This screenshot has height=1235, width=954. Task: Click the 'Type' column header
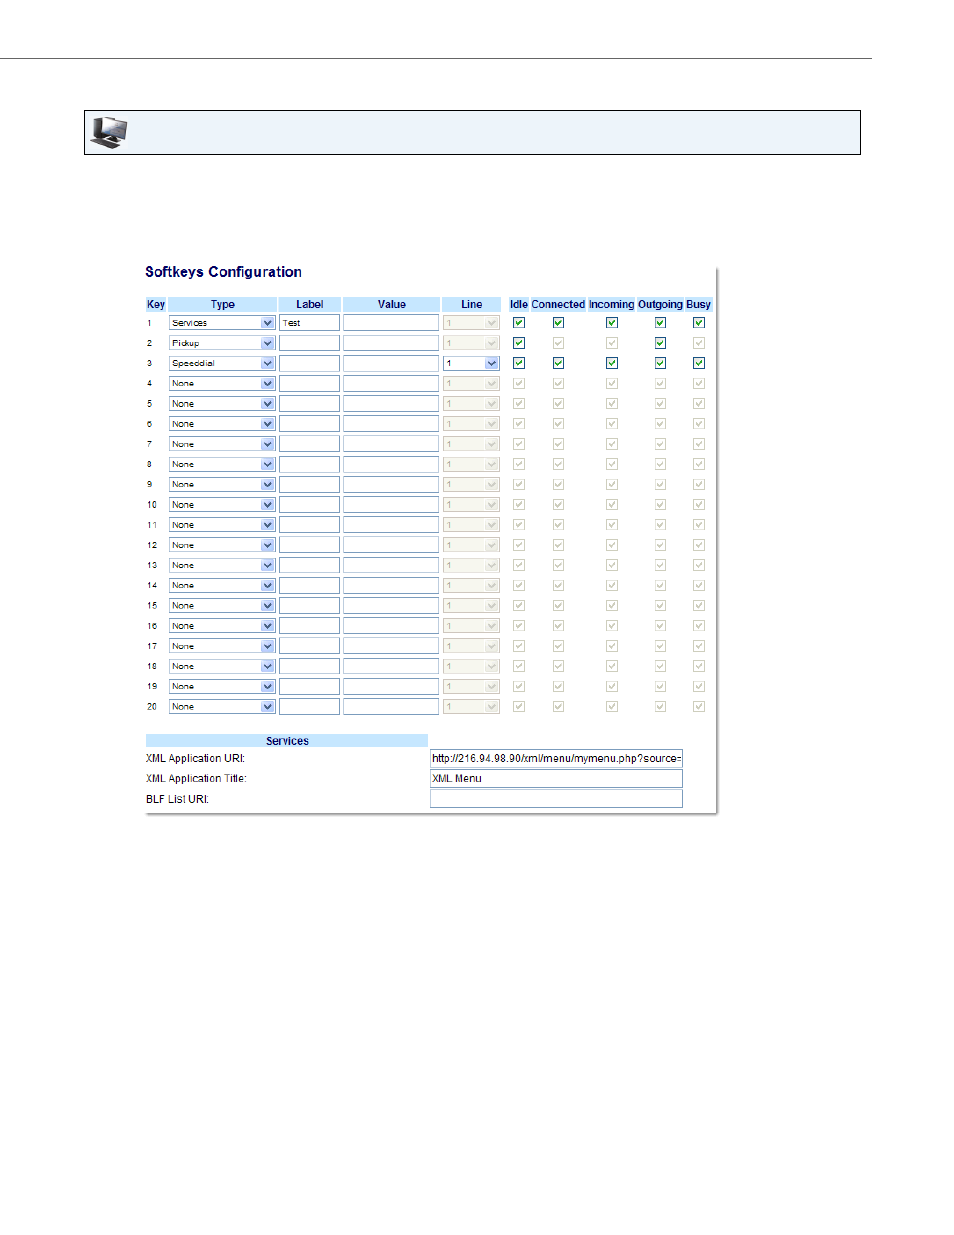pyautogui.click(x=223, y=304)
